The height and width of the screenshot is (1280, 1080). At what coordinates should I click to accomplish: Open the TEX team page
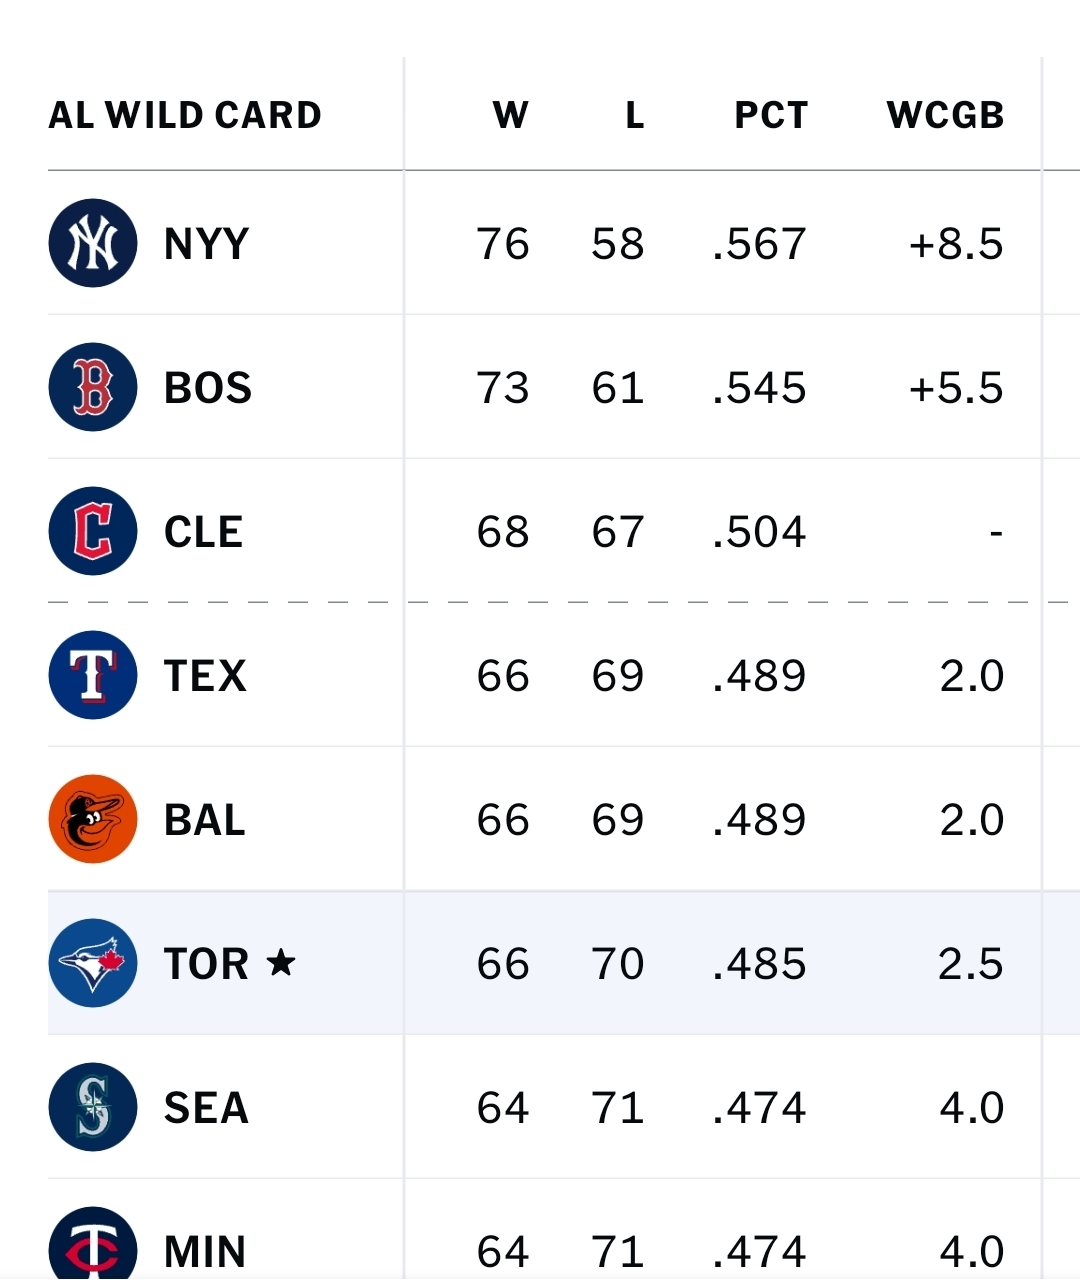(205, 676)
